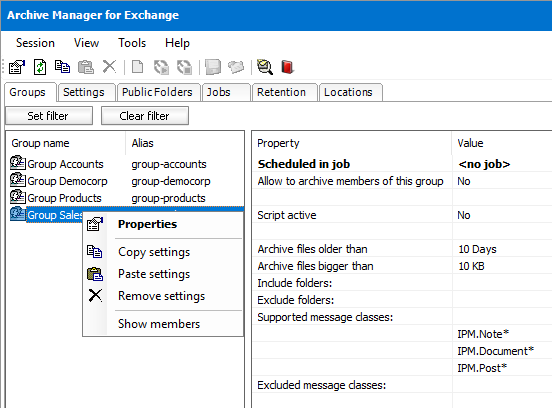The width and height of the screenshot is (552, 408).
Task: Select the Group Accounts row name
Action: click(x=65, y=164)
